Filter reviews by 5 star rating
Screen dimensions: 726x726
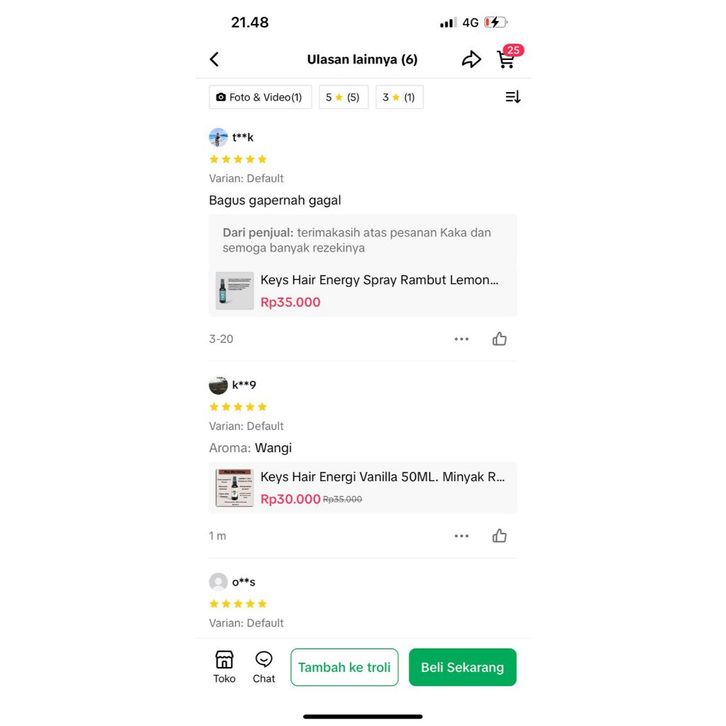tap(343, 97)
